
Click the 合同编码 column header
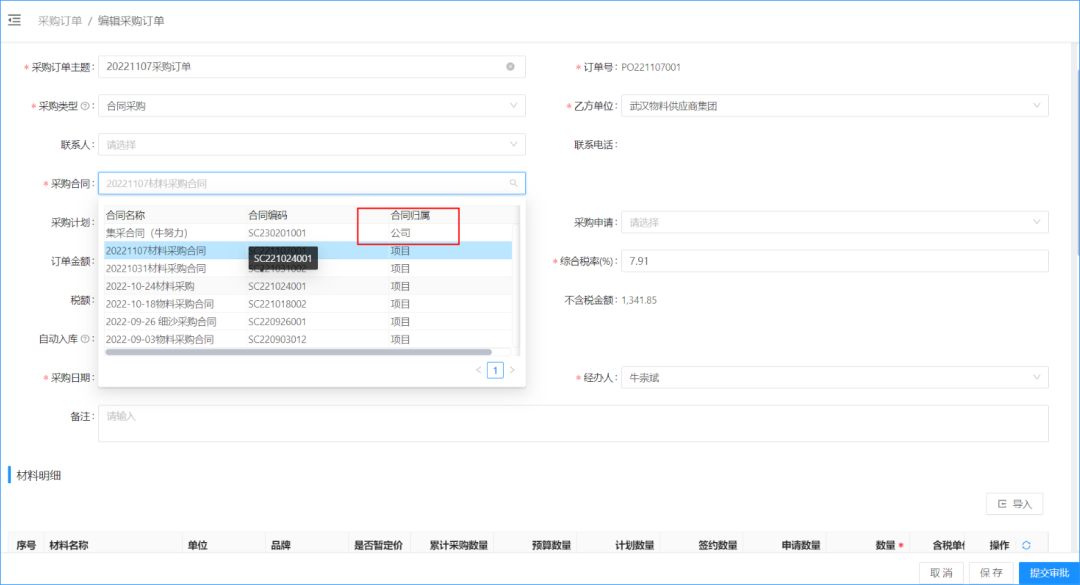point(268,215)
